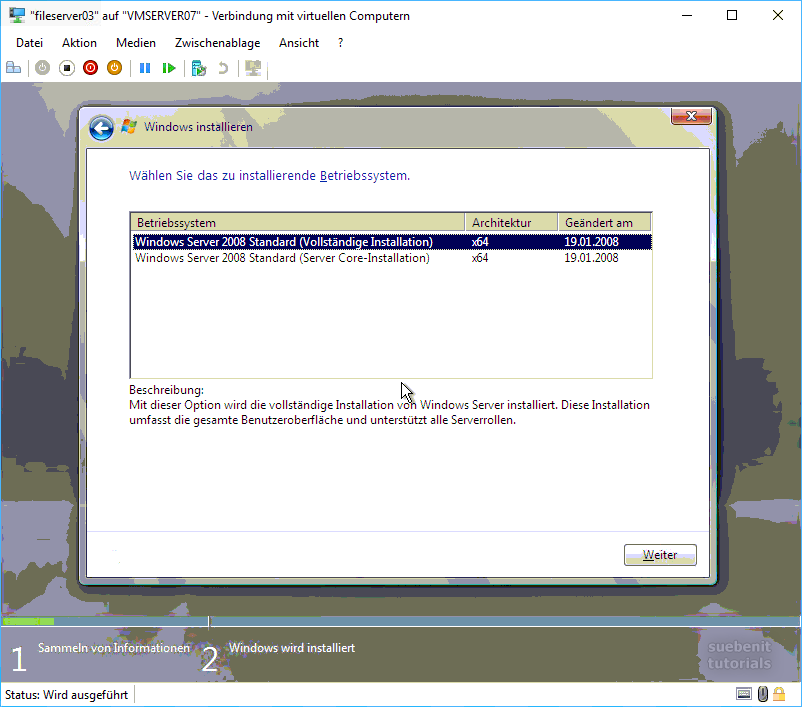Image resolution: width=802 pixels, height=707 pixels.
Task: Click the Revert (undo arrow) icon
Action: pyautogui.click(x=223, y=68)
